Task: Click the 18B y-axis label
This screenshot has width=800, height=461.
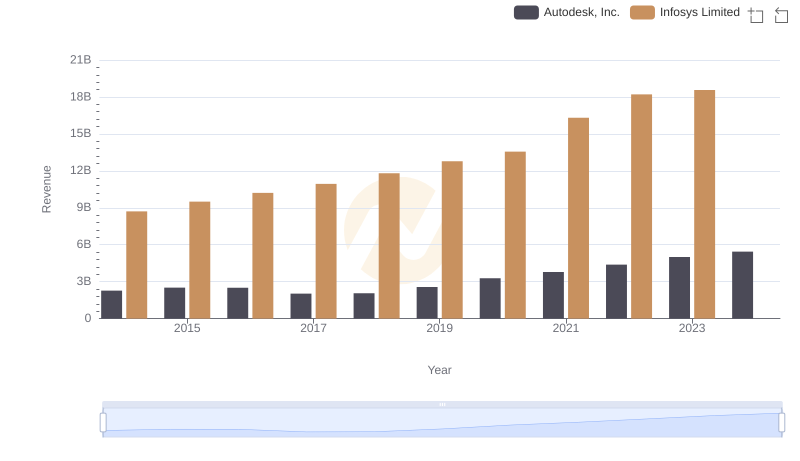Action: click(x=81, y=97)
